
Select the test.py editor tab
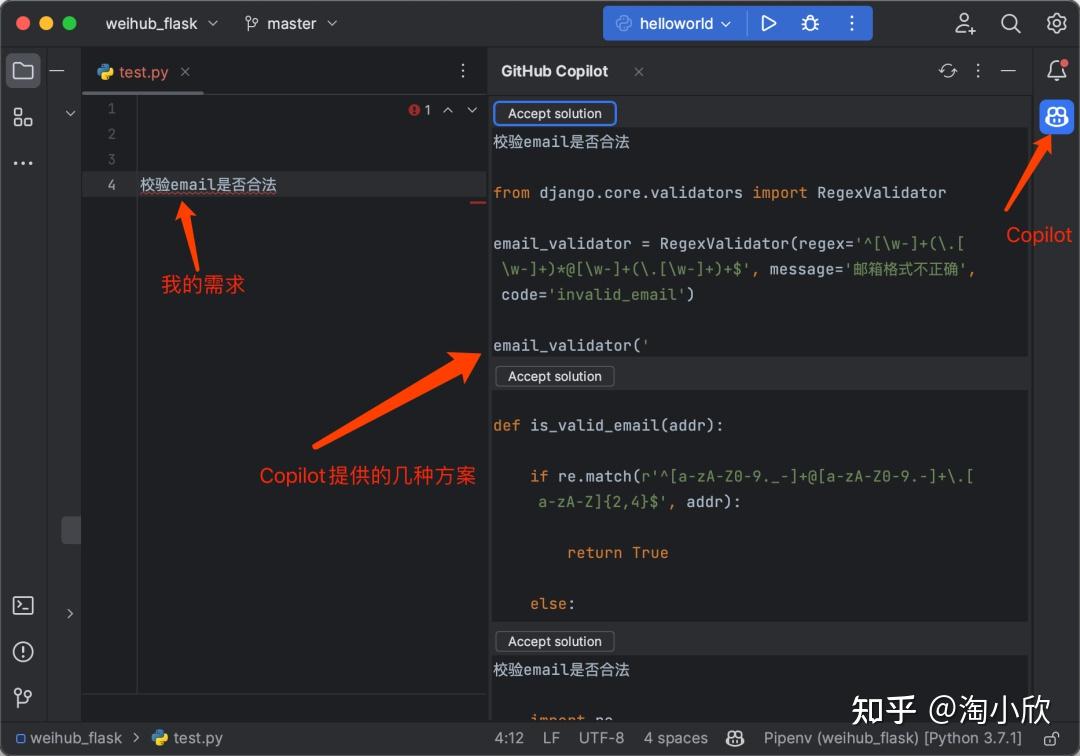(x=143, y=72)
